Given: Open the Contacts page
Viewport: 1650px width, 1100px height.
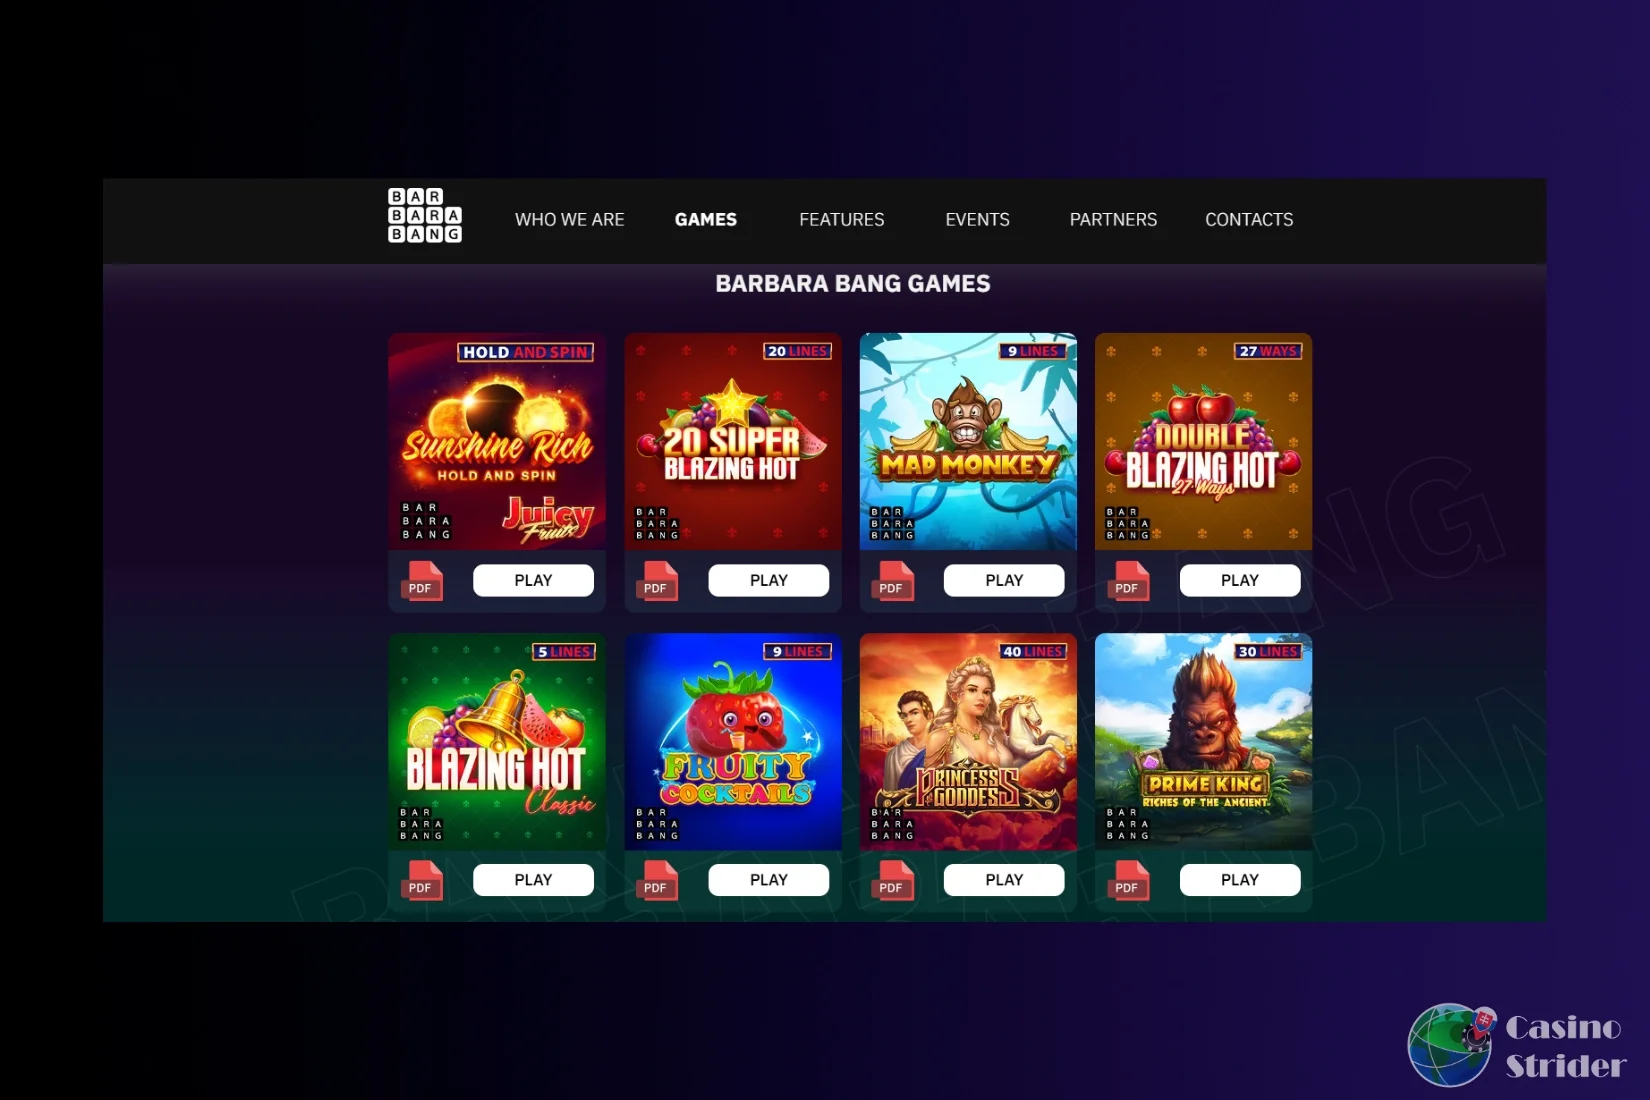Looking at the screenshot, I should (x=1249, y=220).
